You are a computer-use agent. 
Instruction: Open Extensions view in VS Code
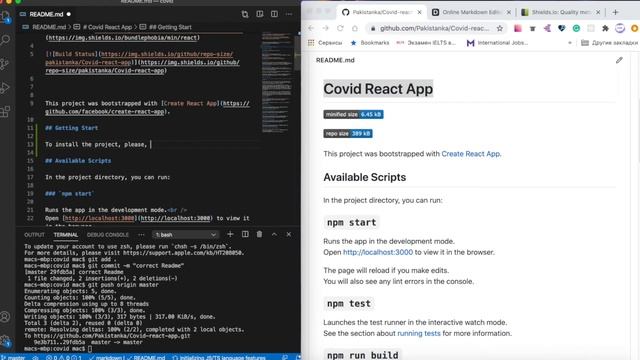tap(5, 111)
